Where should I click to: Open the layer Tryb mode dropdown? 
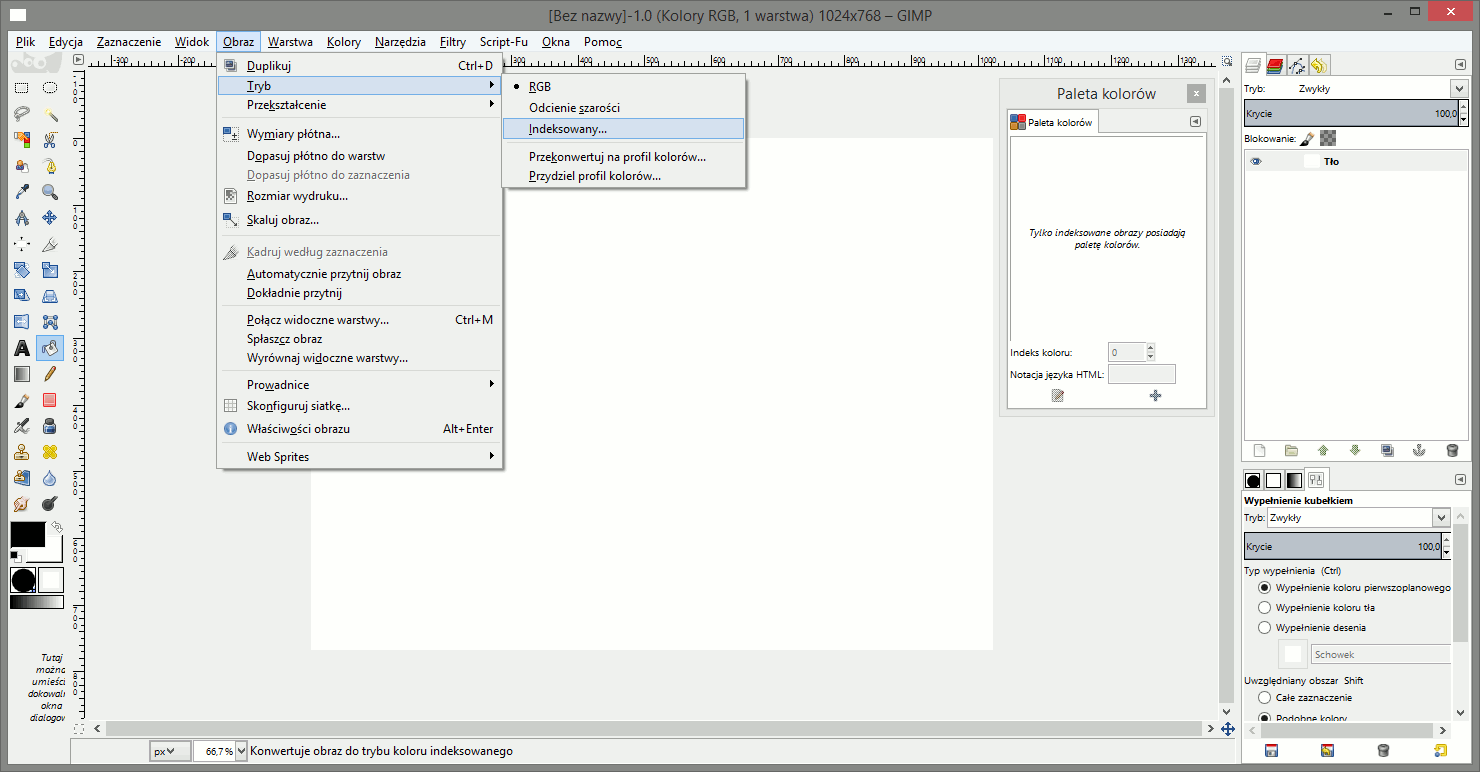point(1459,88)
